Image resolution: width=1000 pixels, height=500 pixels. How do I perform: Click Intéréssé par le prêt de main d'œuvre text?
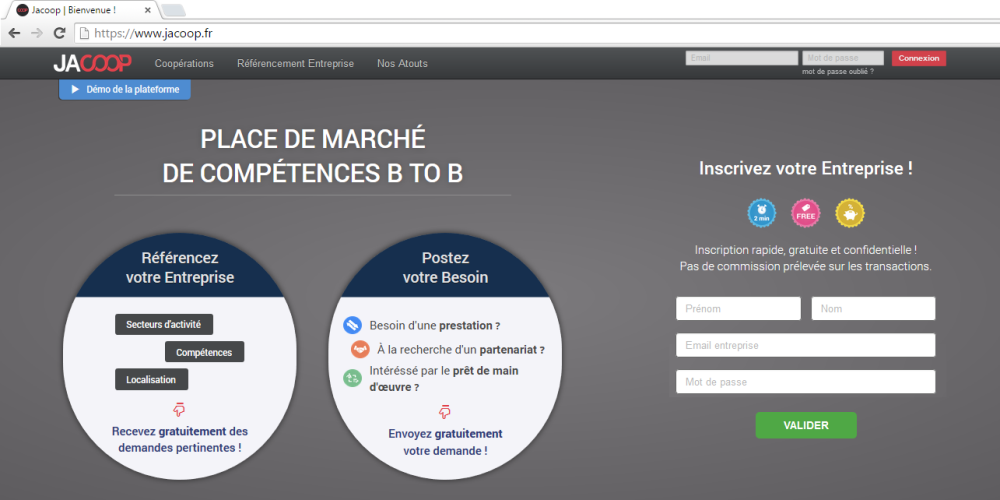tap(444, 378)
